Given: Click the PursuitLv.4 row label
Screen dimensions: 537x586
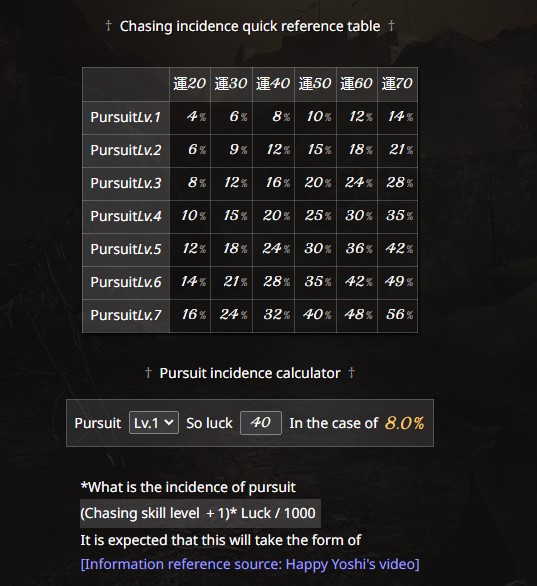Looking at the screenshot, I should 126,216.
